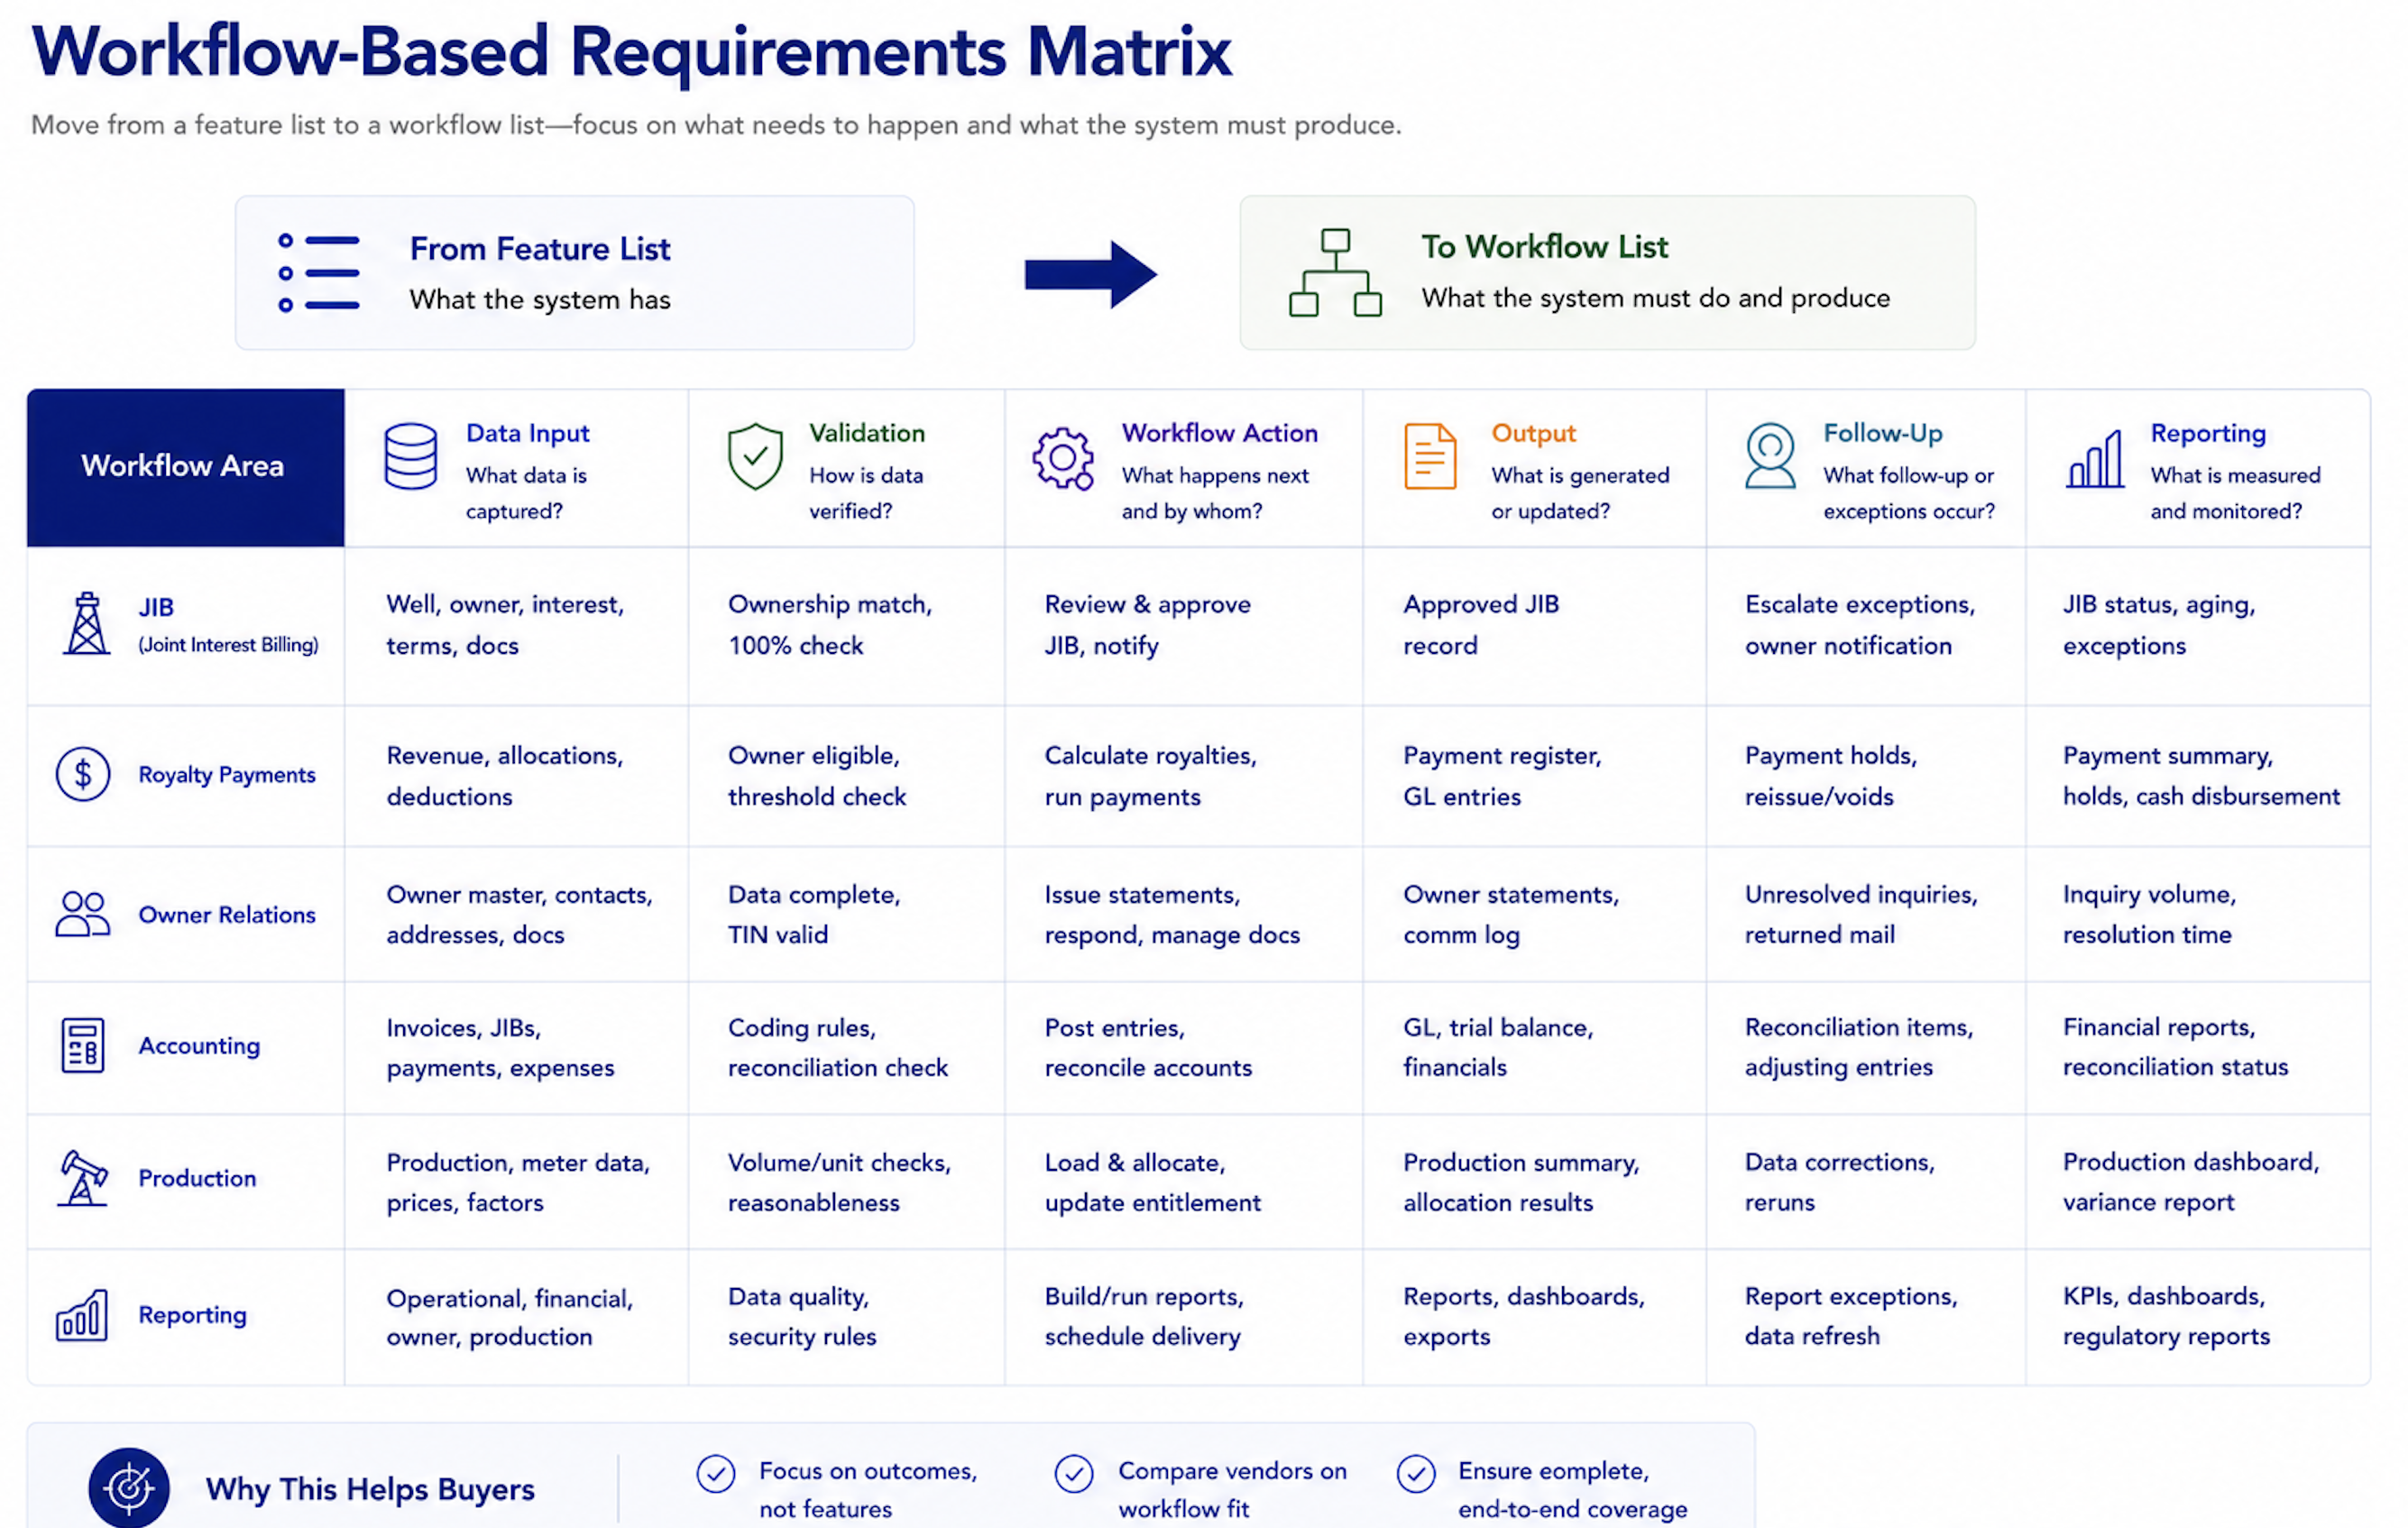Select the Data Input database icon

410,456
